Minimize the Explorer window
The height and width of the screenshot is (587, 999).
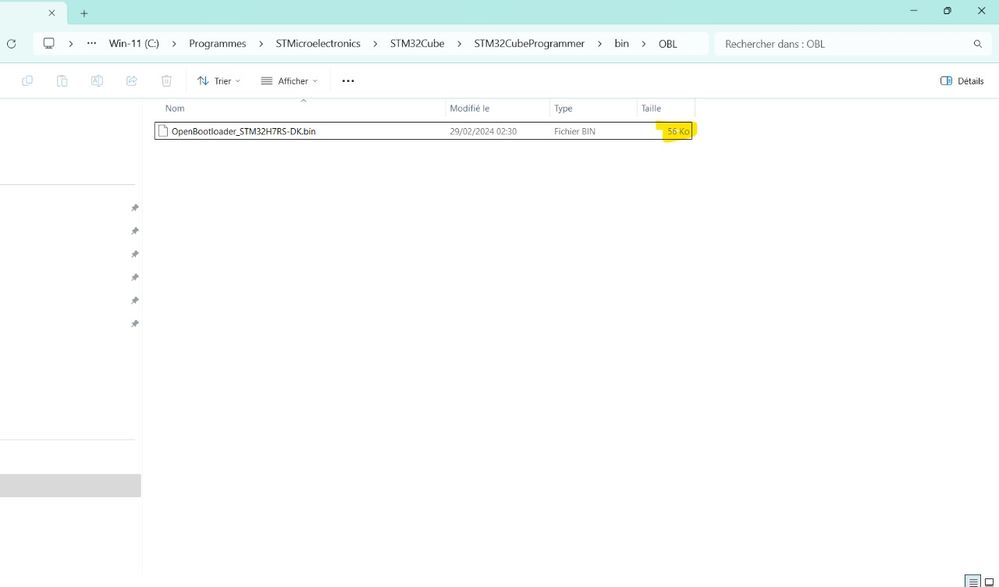[914, 11]
